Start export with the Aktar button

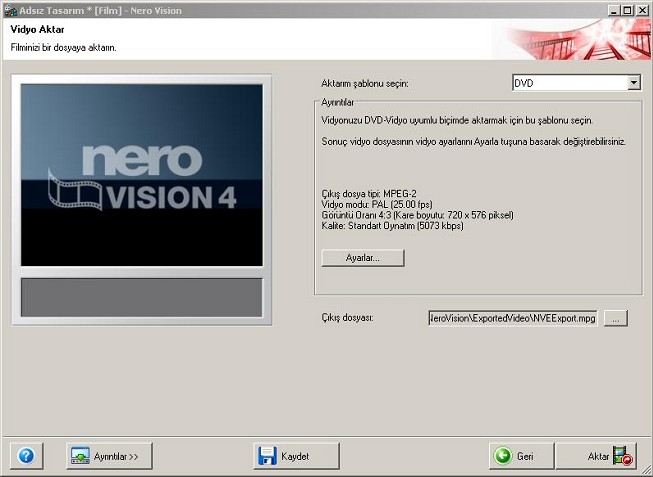point(596,456)
